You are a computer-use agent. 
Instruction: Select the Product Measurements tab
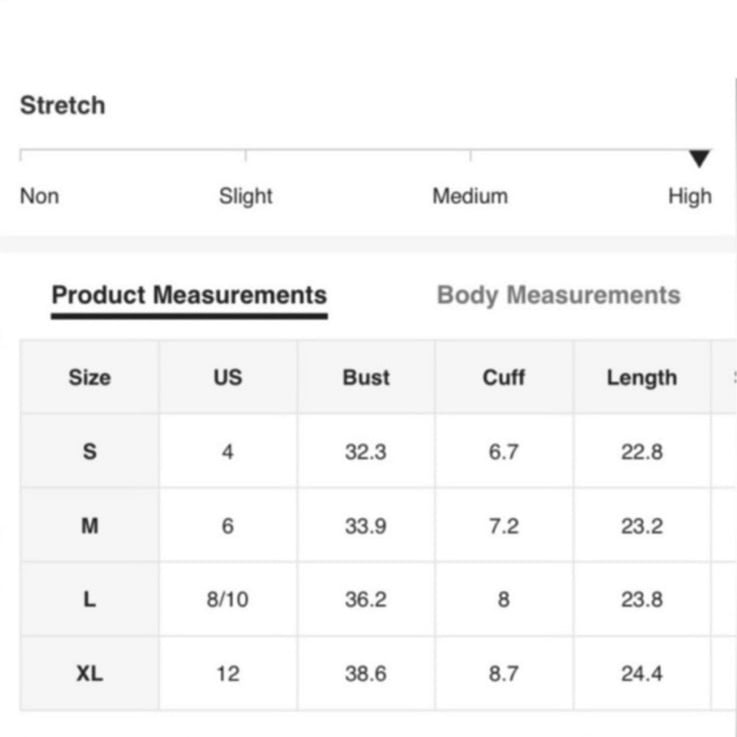pos(189,296)
